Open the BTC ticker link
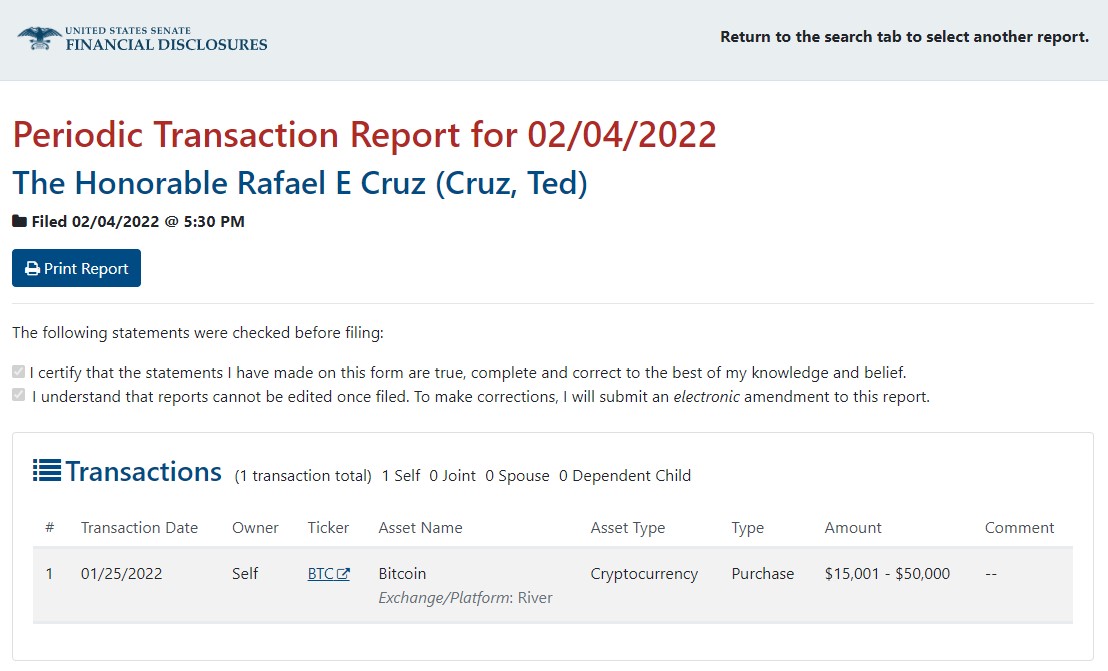This screenshot has height=671, width=1108. click(x=320, y=574)
